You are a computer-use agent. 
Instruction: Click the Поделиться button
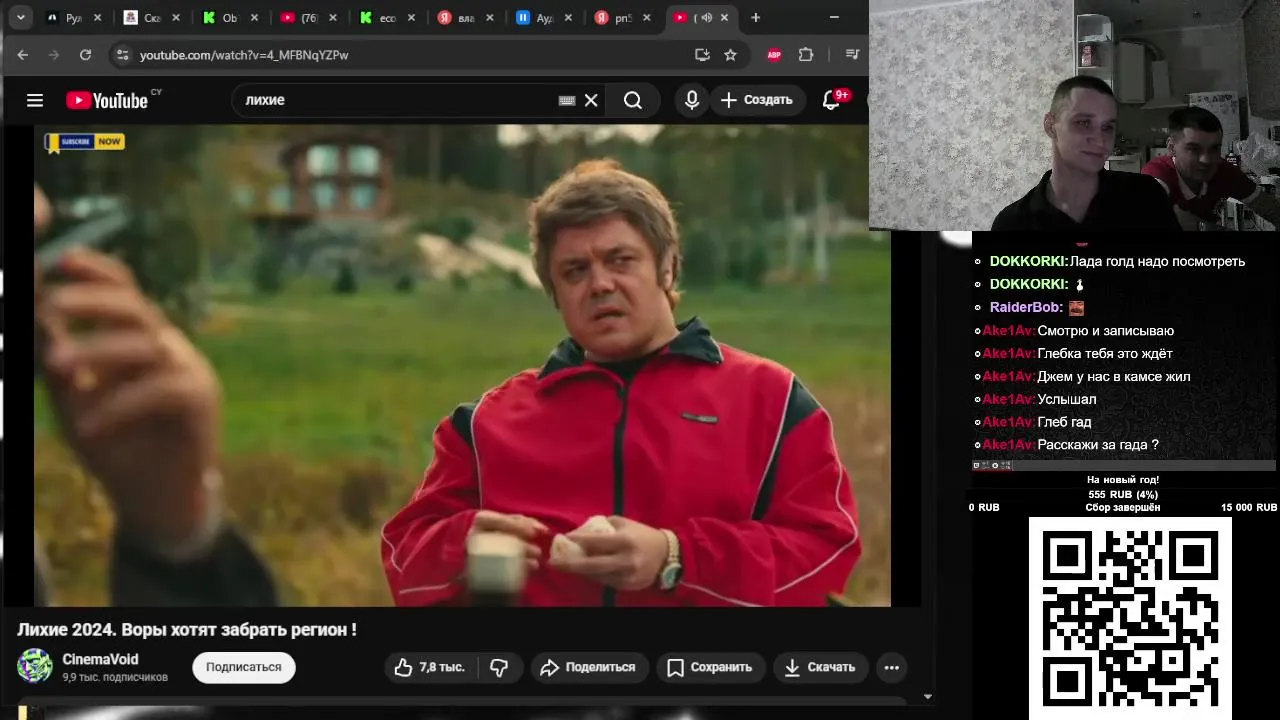click(x=589, y=667)
